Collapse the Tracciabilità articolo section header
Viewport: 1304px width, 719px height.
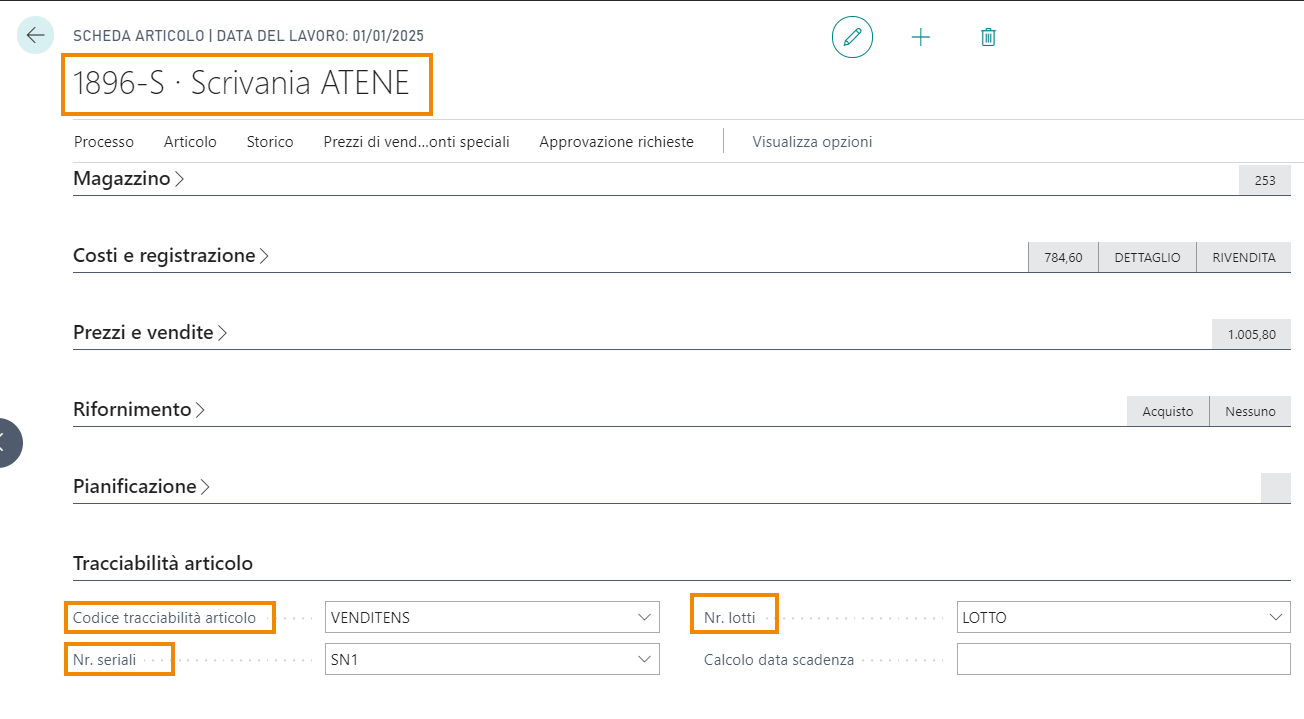tap(163, 564)
